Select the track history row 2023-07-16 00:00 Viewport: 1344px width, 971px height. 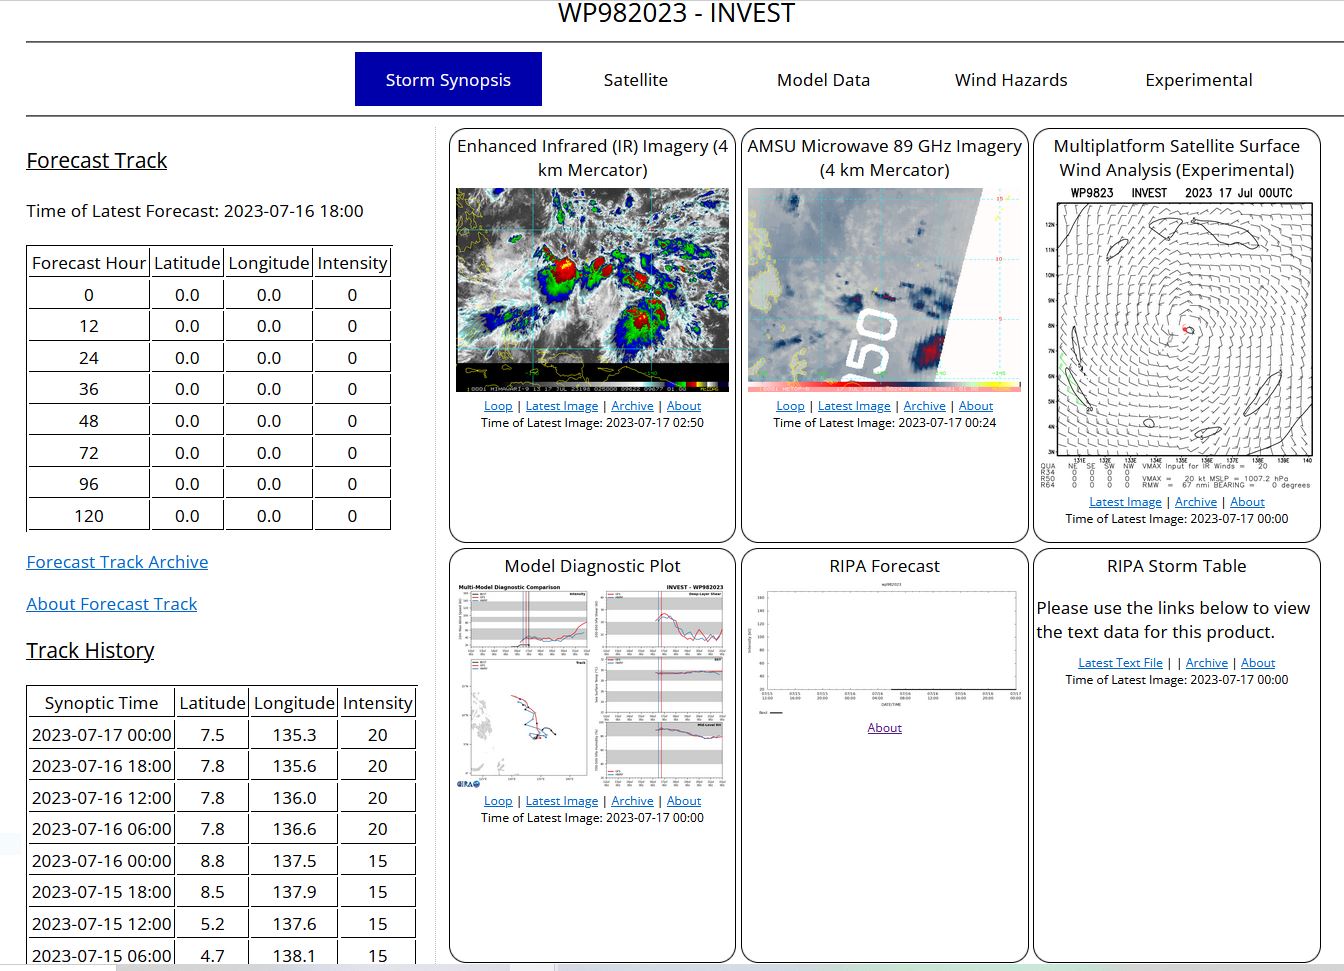tap(221, 861)
